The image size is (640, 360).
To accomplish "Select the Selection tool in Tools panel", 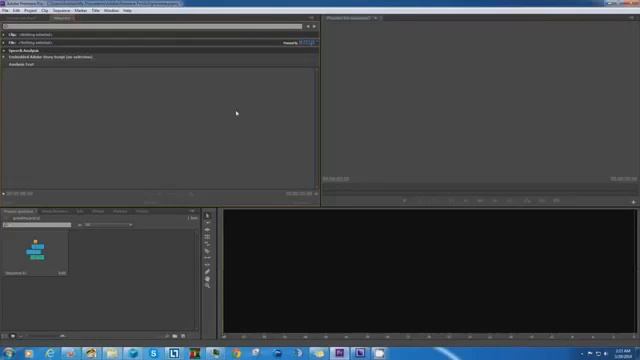I will 207,216.
